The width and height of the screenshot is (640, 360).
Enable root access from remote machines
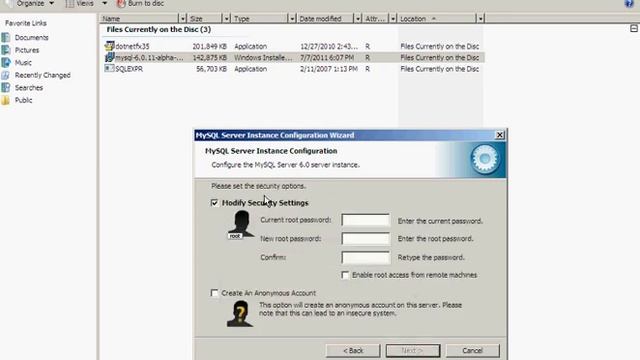(x=345, y=275)
